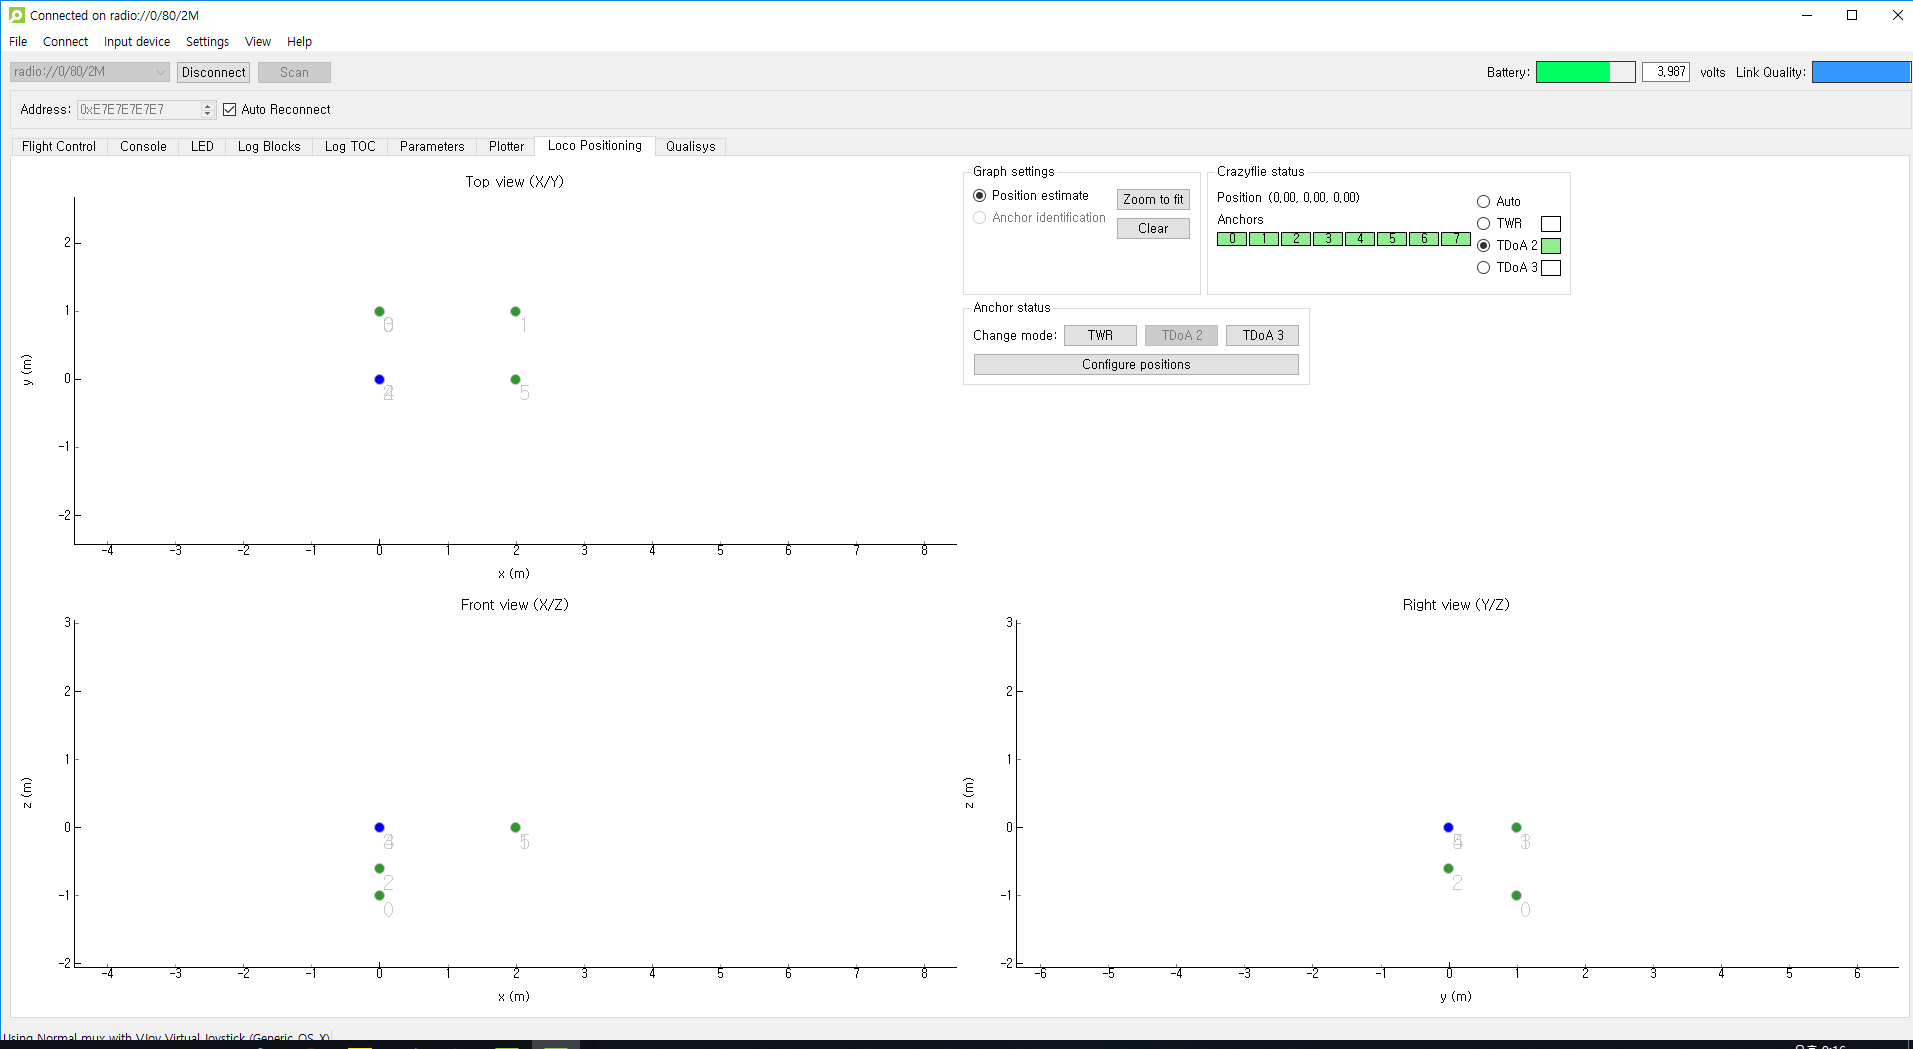The image size is (1913, 1049).
Task: Click the TDoA 3 mode indicator box
Action: click(x=1551, y=268)
